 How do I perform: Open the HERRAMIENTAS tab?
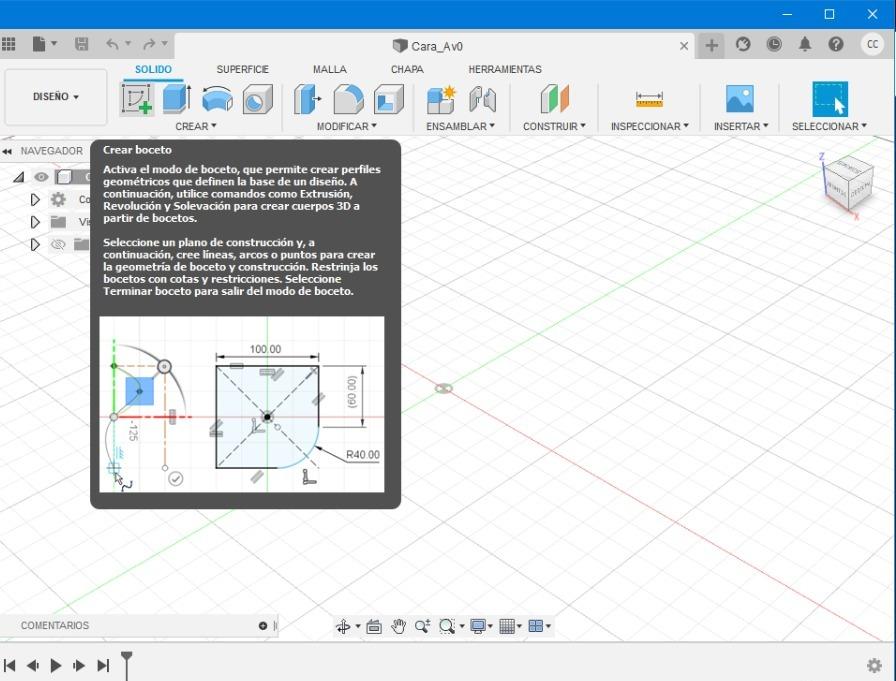[x=504, y=69]
